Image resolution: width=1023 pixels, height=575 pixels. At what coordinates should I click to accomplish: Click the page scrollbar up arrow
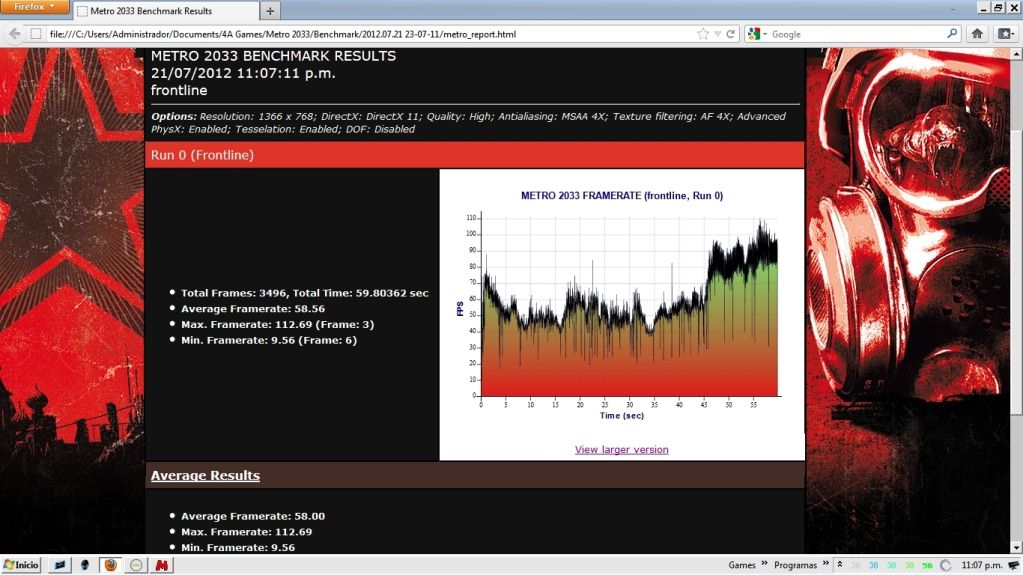point(1016,55)
